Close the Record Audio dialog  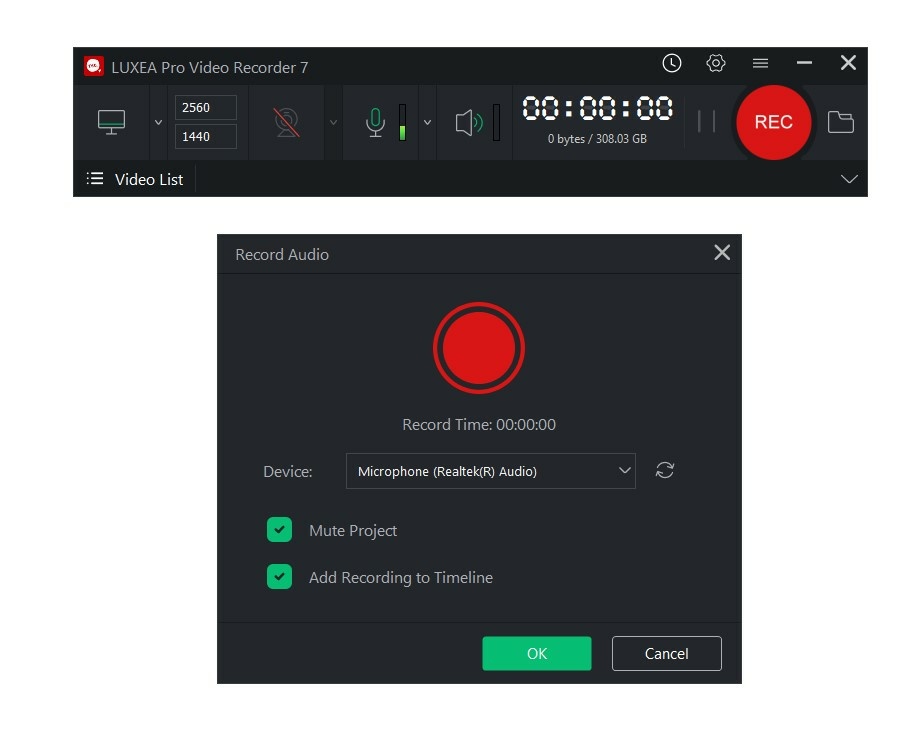[x=722, y=252]
